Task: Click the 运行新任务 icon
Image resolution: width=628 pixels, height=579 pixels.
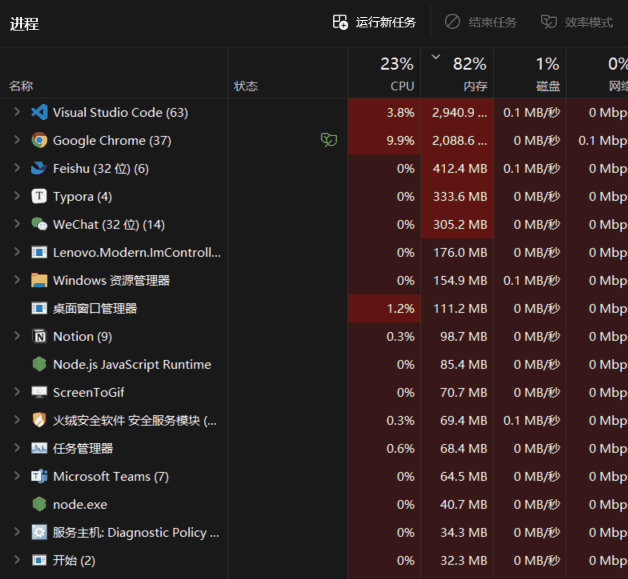Action: 340,22
